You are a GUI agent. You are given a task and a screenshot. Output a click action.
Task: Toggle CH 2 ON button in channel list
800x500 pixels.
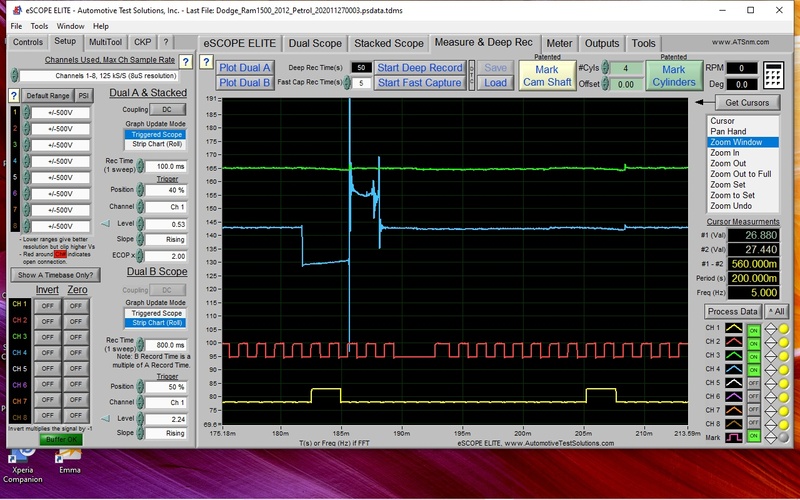pos(754,343)
